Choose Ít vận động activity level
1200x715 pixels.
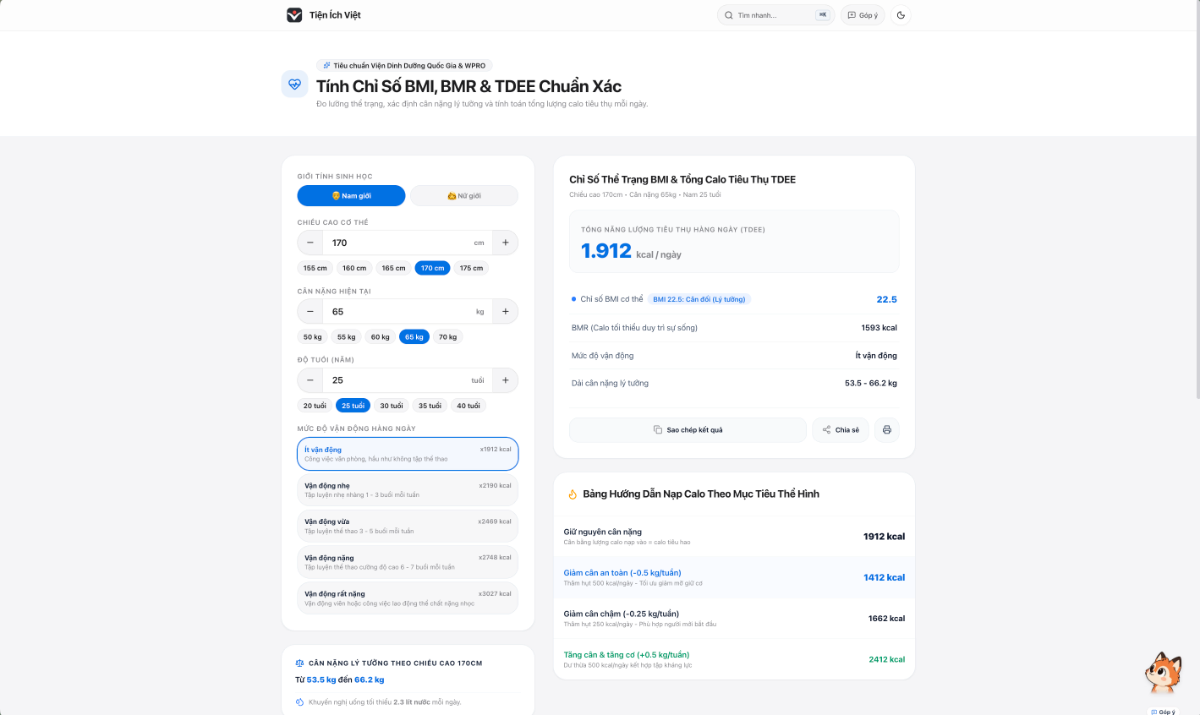(408, 454)
